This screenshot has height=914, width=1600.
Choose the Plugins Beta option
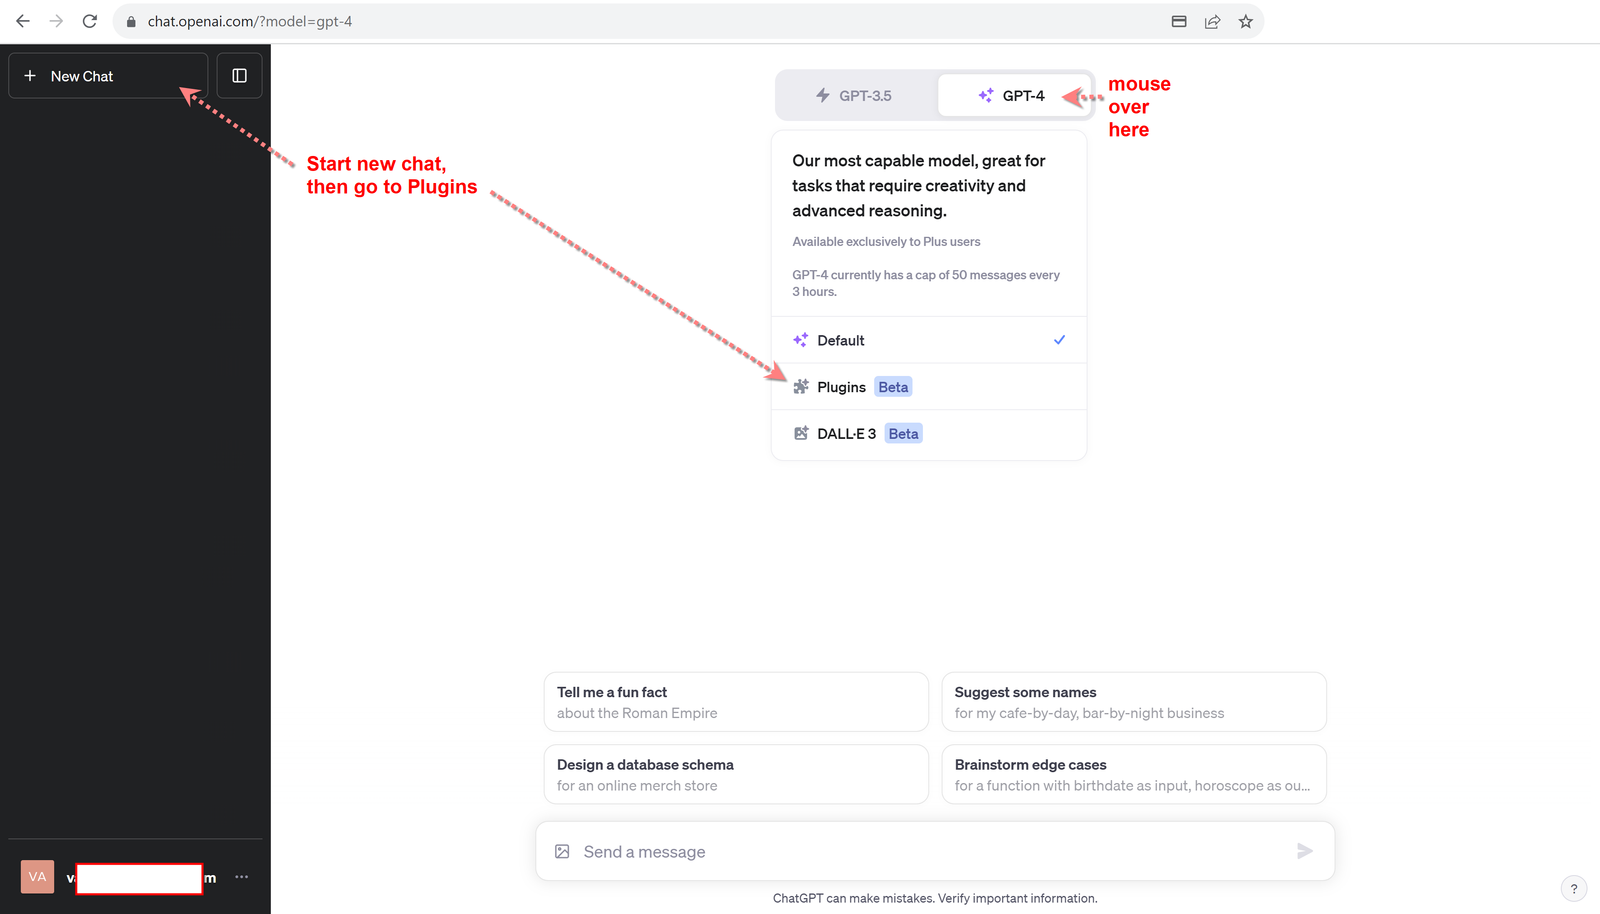[x=929, y=387]
